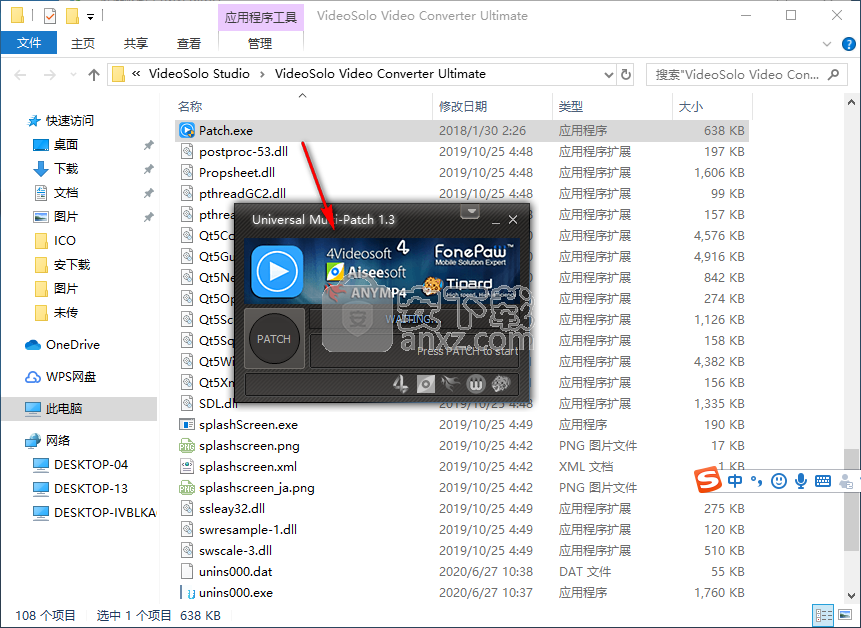
Task: Switch to the 共享 ribbon tab
Action: coord(136,43)
